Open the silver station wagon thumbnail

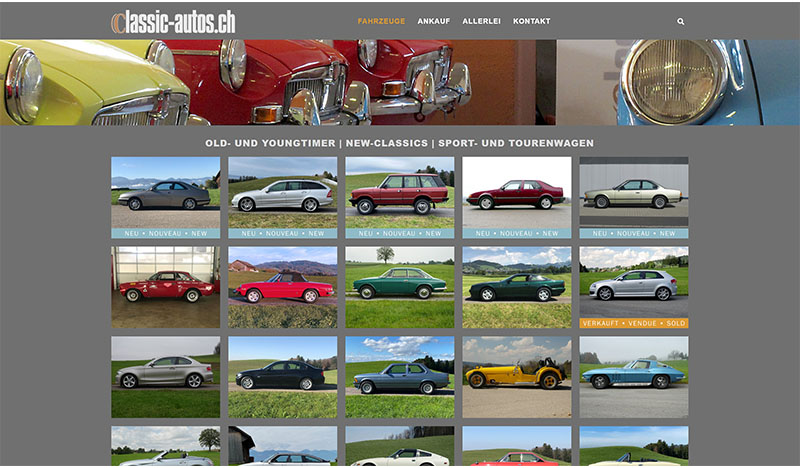[x=283, y=198]
